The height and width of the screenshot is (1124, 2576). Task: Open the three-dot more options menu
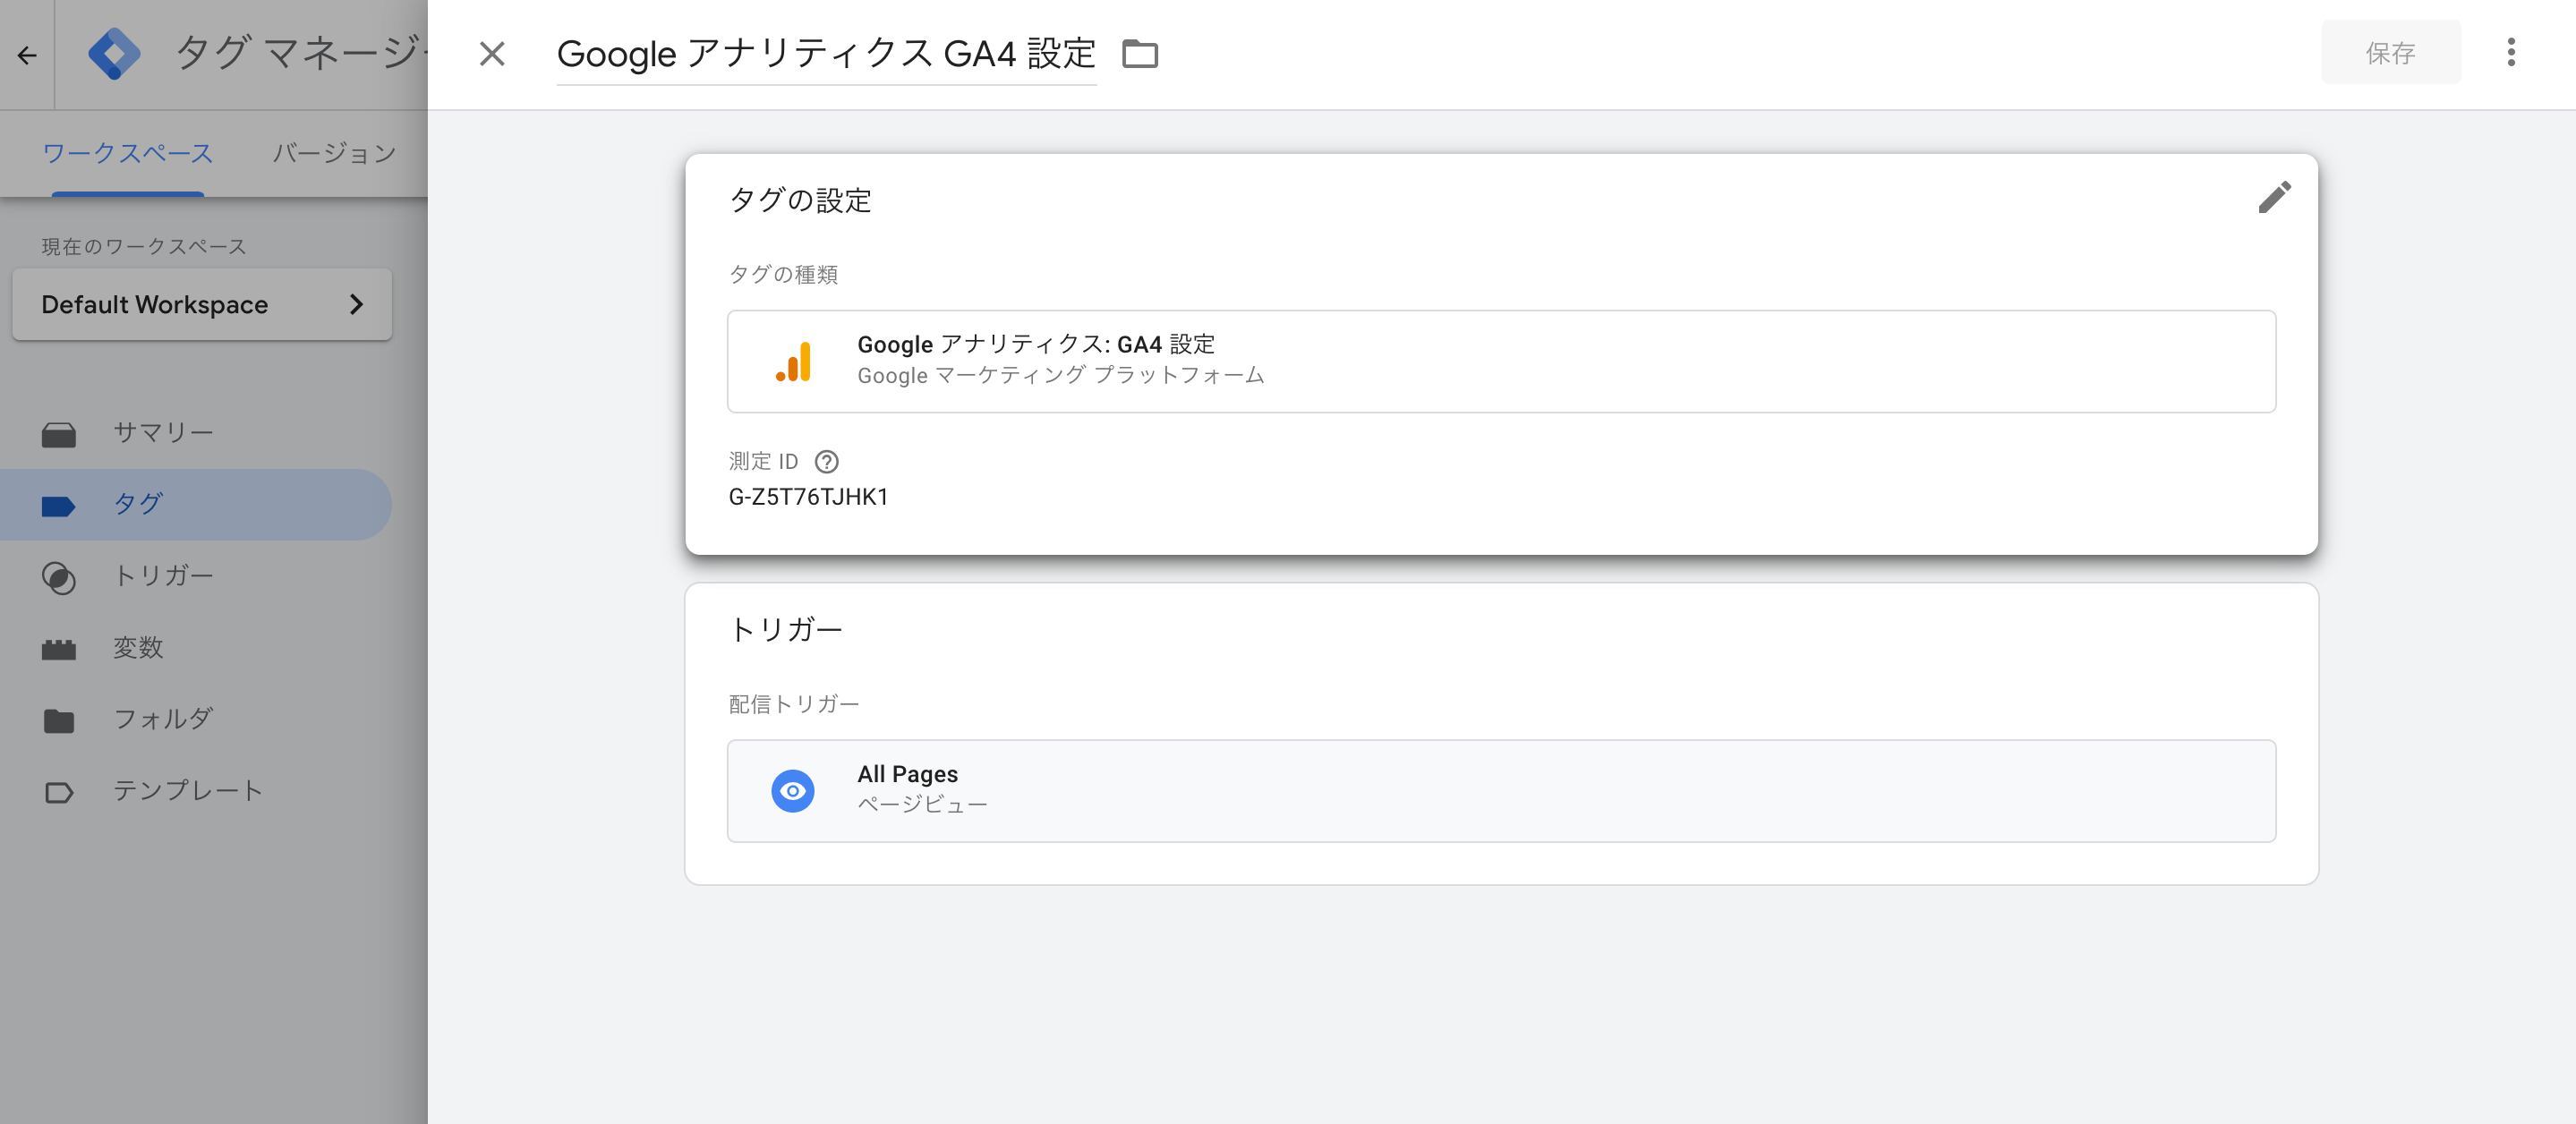click(x=2510, y=52)
